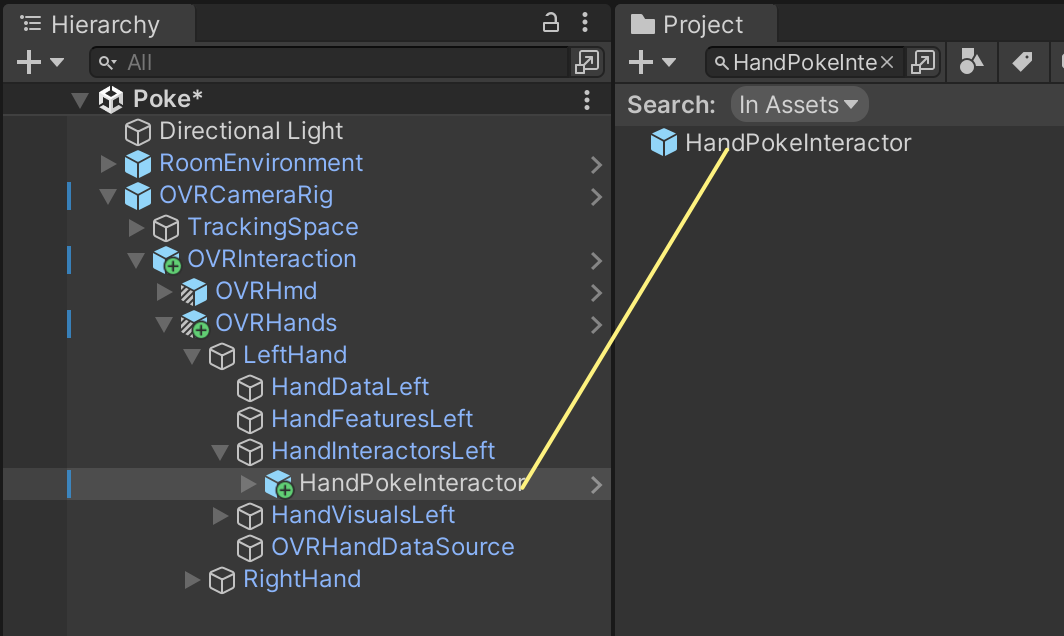The width and height of the screenshot is (1064, 636).
Task: Open the Search by Type filter icon
Action: coord(971,62)
